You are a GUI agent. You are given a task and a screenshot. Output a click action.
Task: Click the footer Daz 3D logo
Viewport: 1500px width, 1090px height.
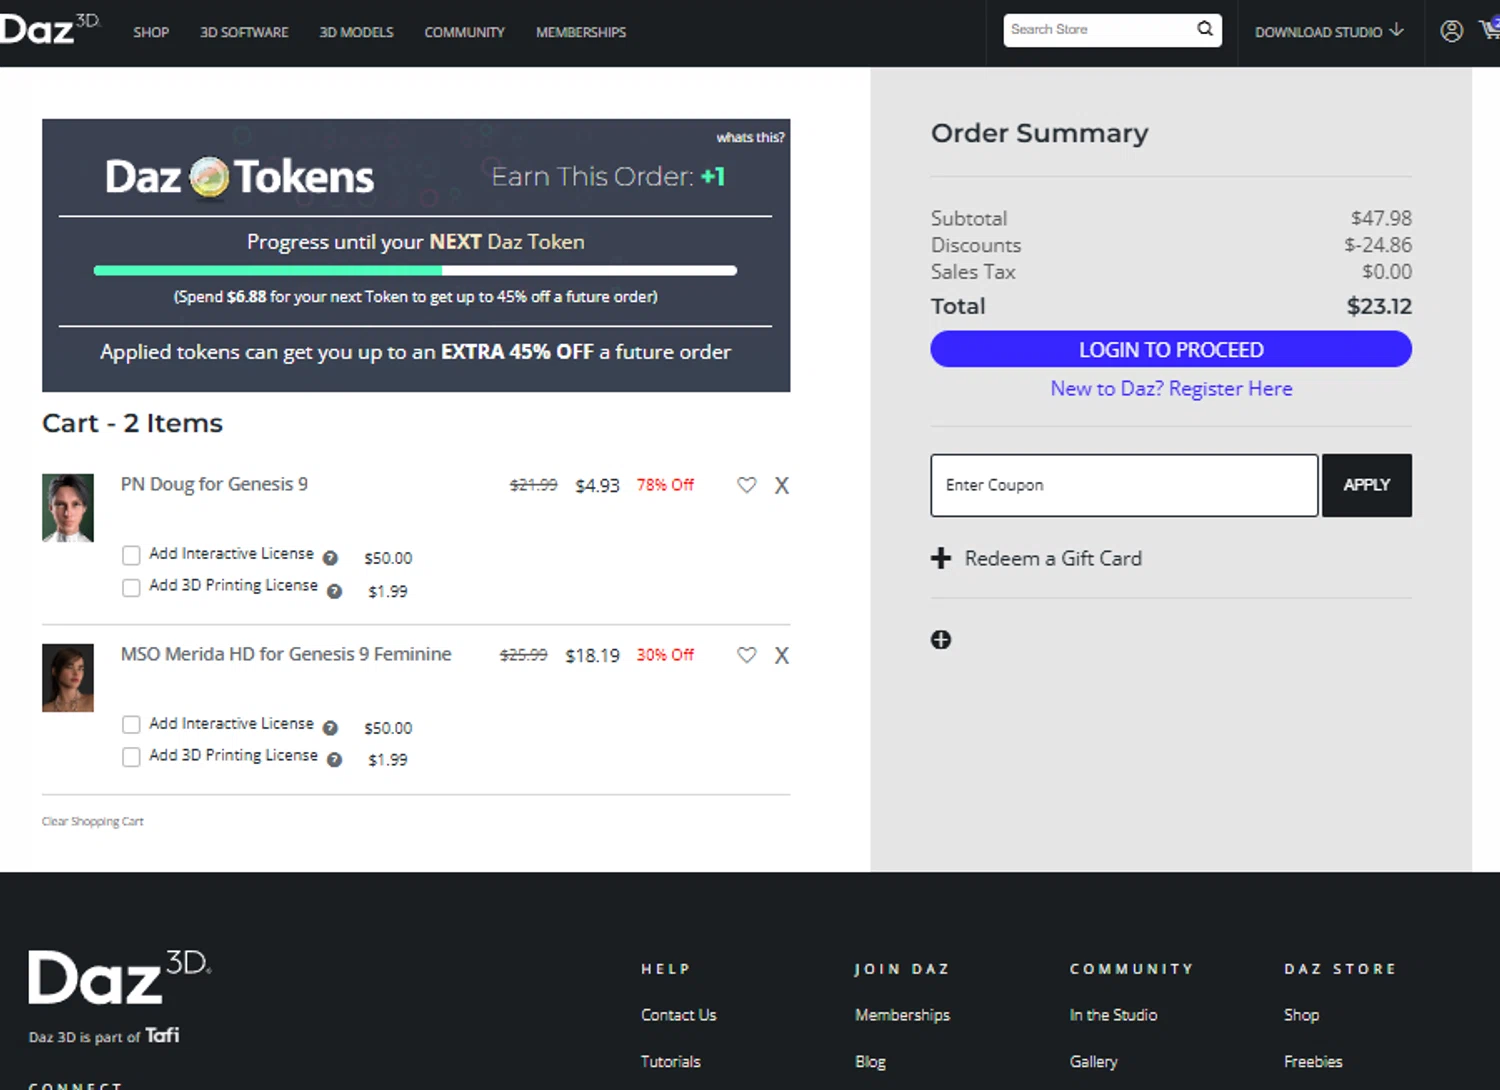point(120,976)
